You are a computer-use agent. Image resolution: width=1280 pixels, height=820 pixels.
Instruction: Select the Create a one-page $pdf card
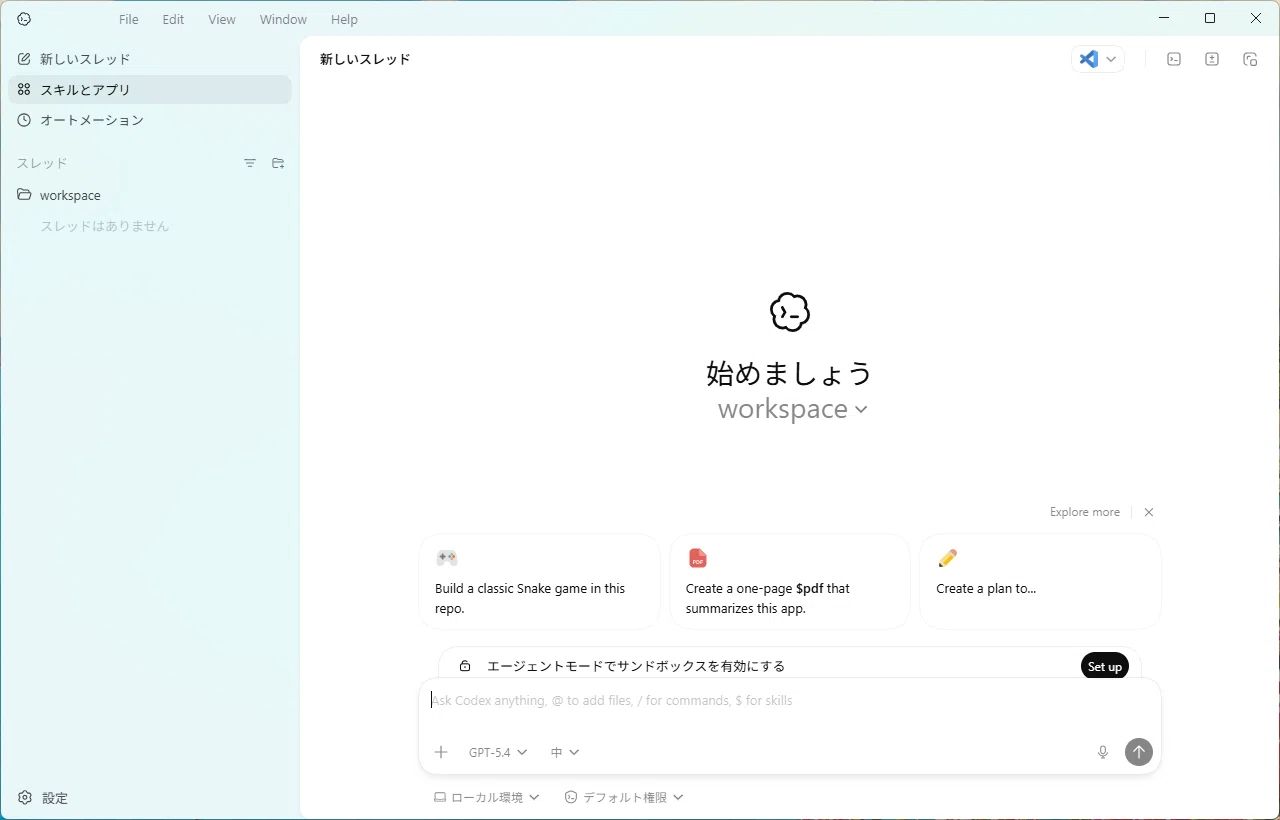click(790, 582)
